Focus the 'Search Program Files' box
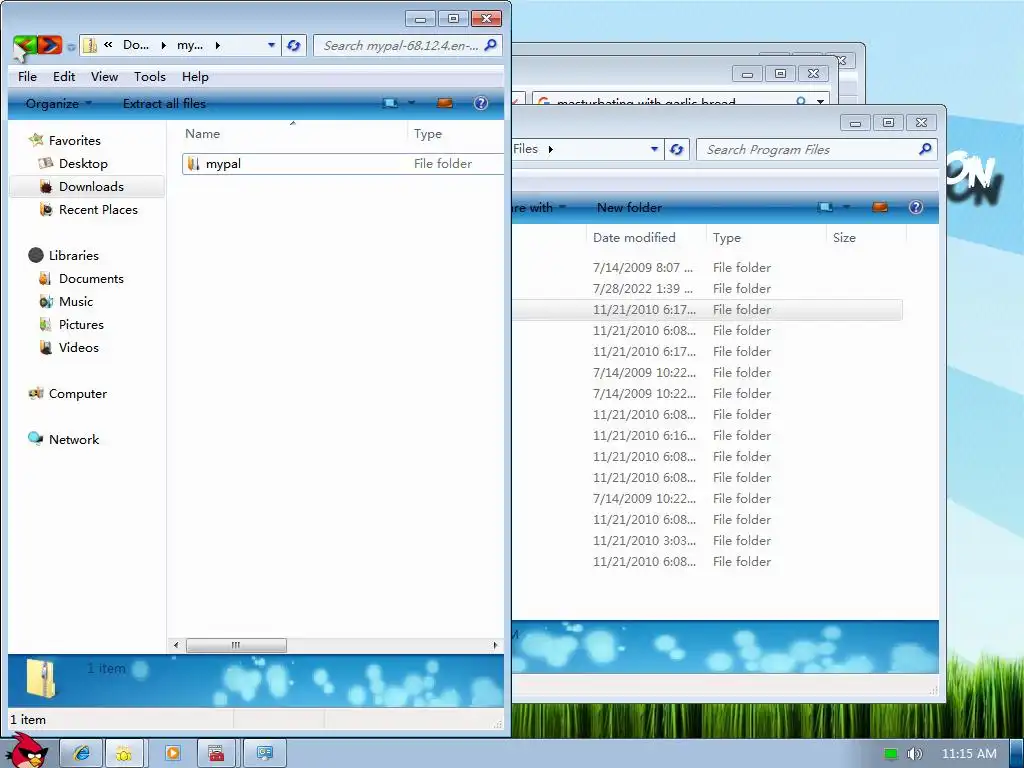 (816, 150)
